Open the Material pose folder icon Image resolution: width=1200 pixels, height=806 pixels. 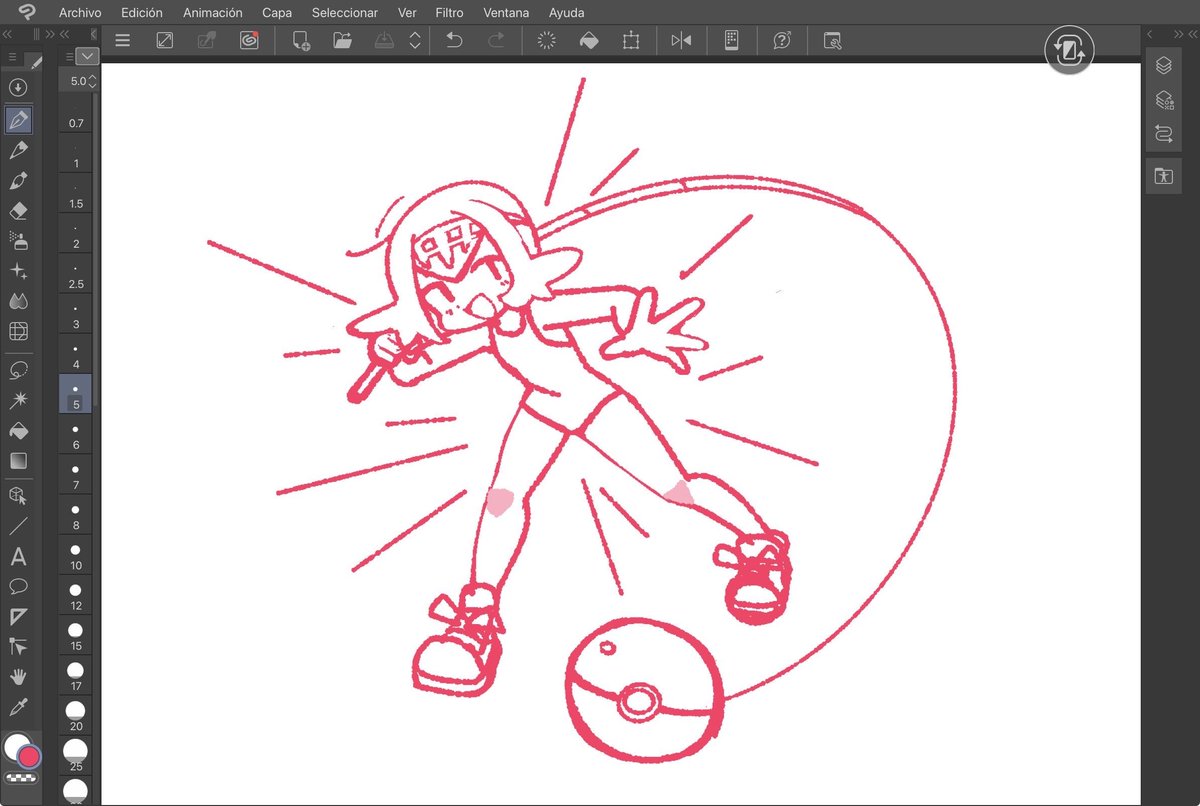click(x=1163, y=176)
